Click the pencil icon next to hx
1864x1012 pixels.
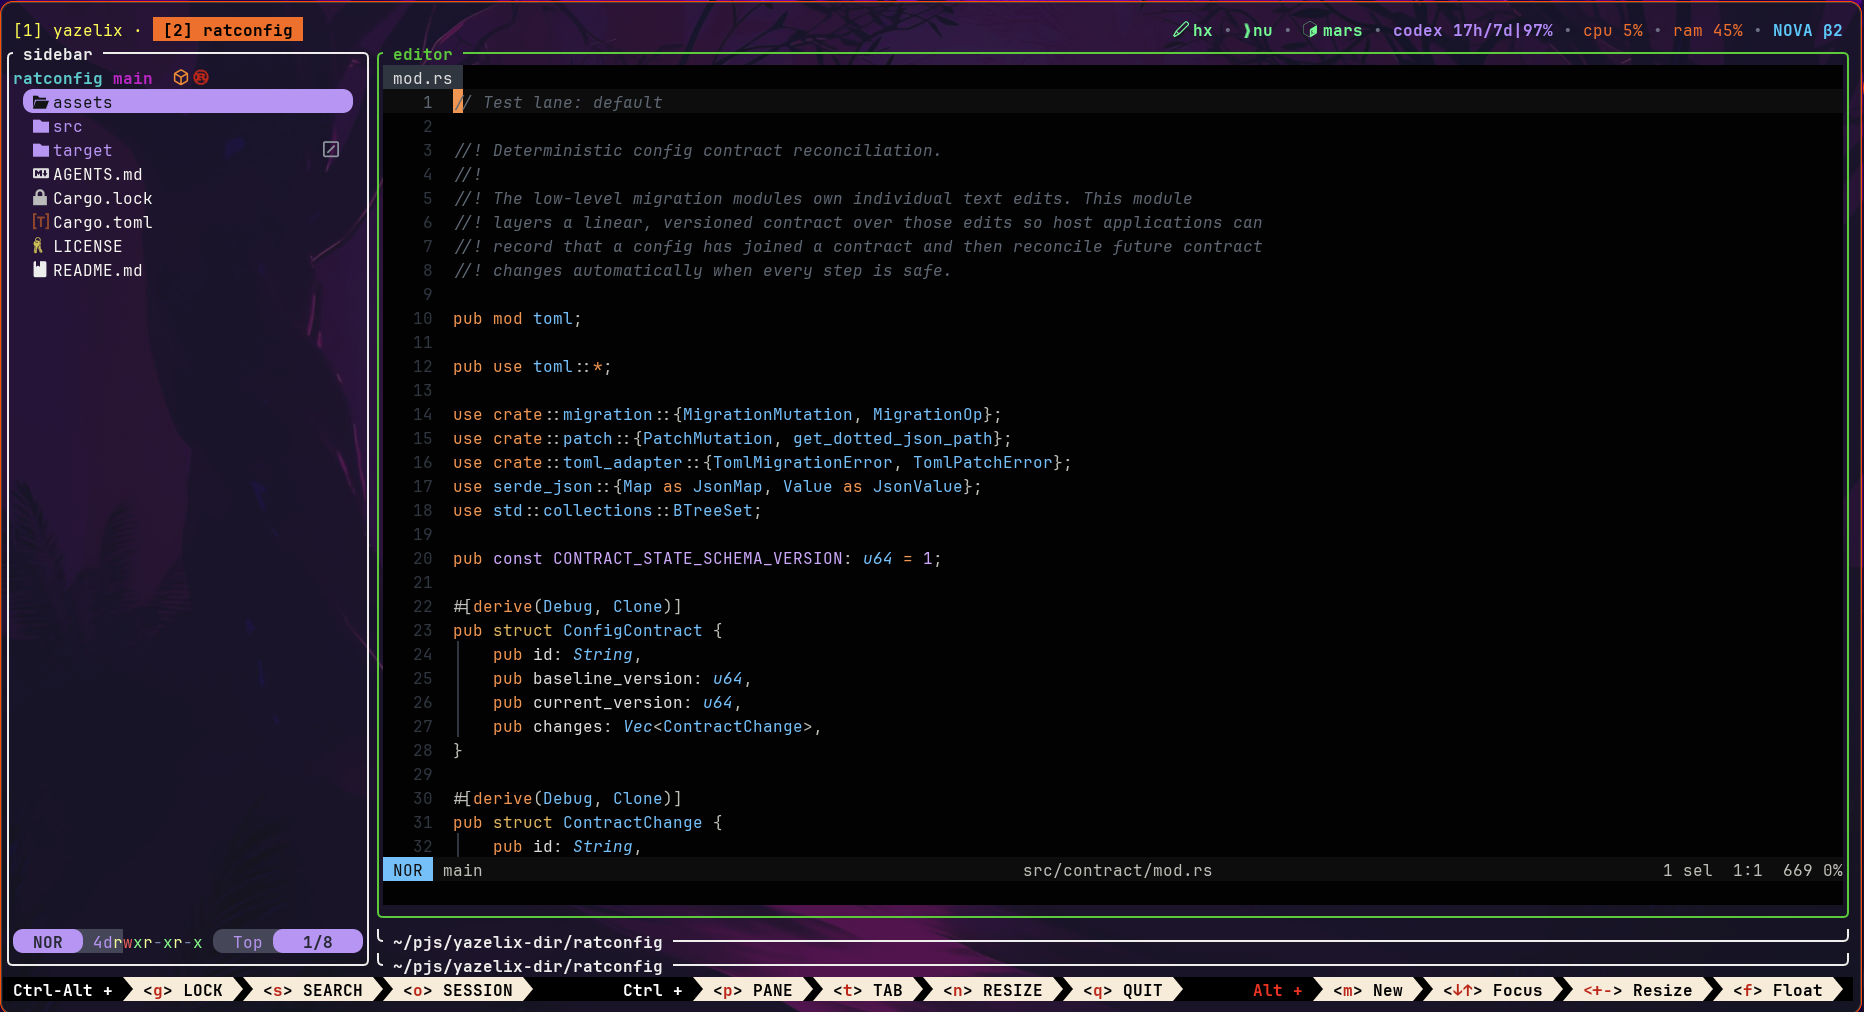click(1181, 30)
